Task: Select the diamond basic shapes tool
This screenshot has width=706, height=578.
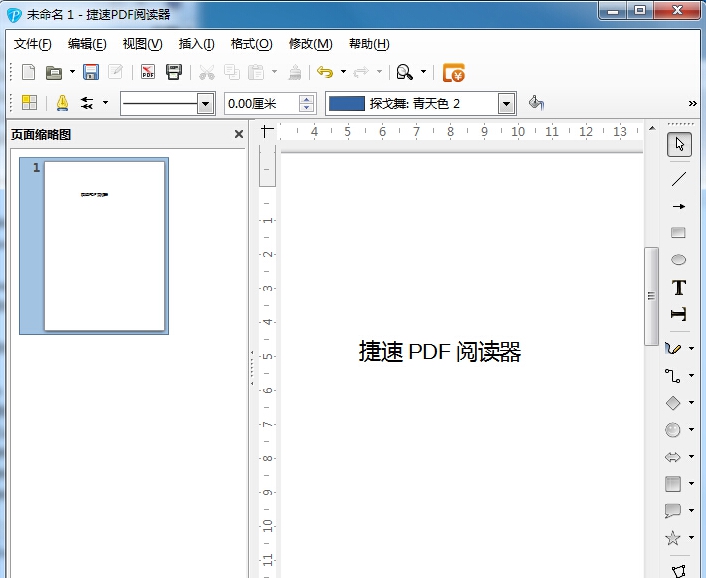Action: (673, 402)
